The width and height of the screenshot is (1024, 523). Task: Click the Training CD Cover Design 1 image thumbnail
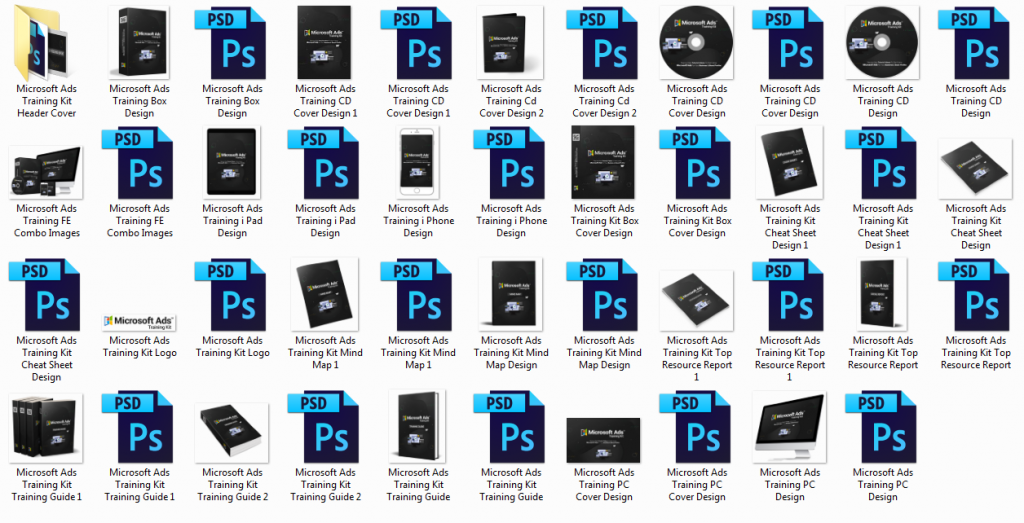(325, 42)
